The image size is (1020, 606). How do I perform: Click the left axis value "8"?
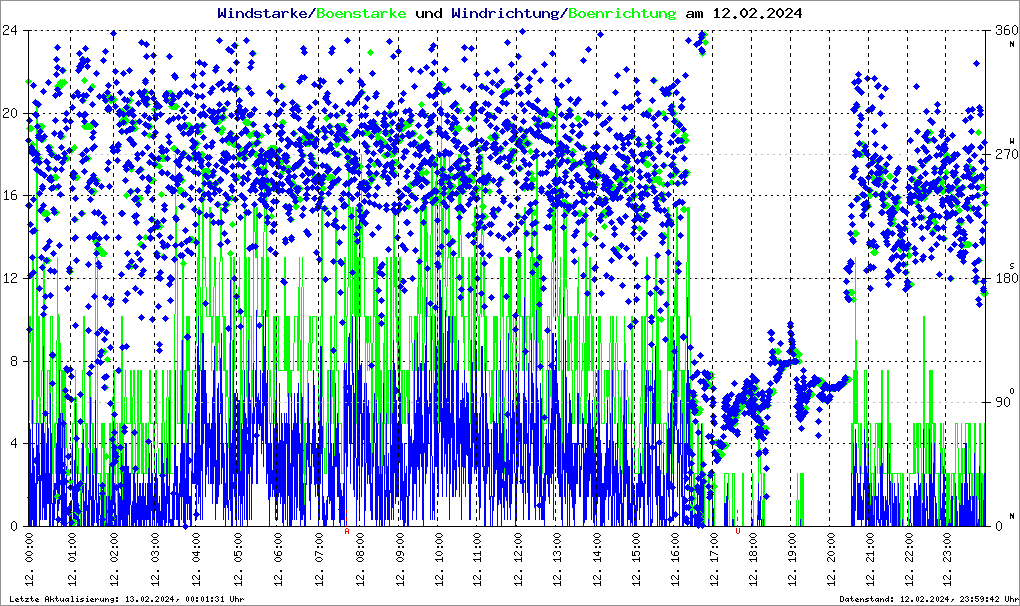pos(13,361)
